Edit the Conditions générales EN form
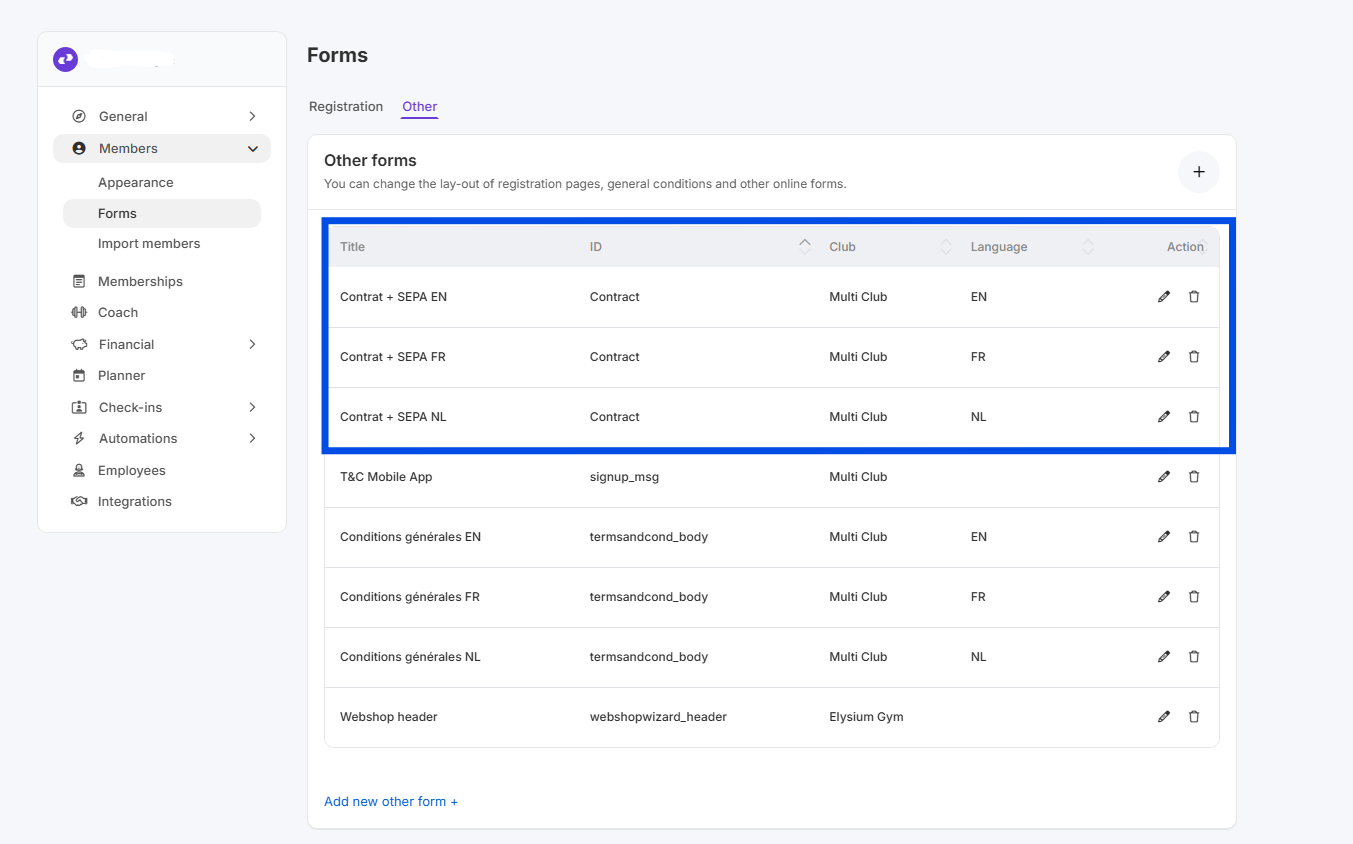 tap(1164, 537)
